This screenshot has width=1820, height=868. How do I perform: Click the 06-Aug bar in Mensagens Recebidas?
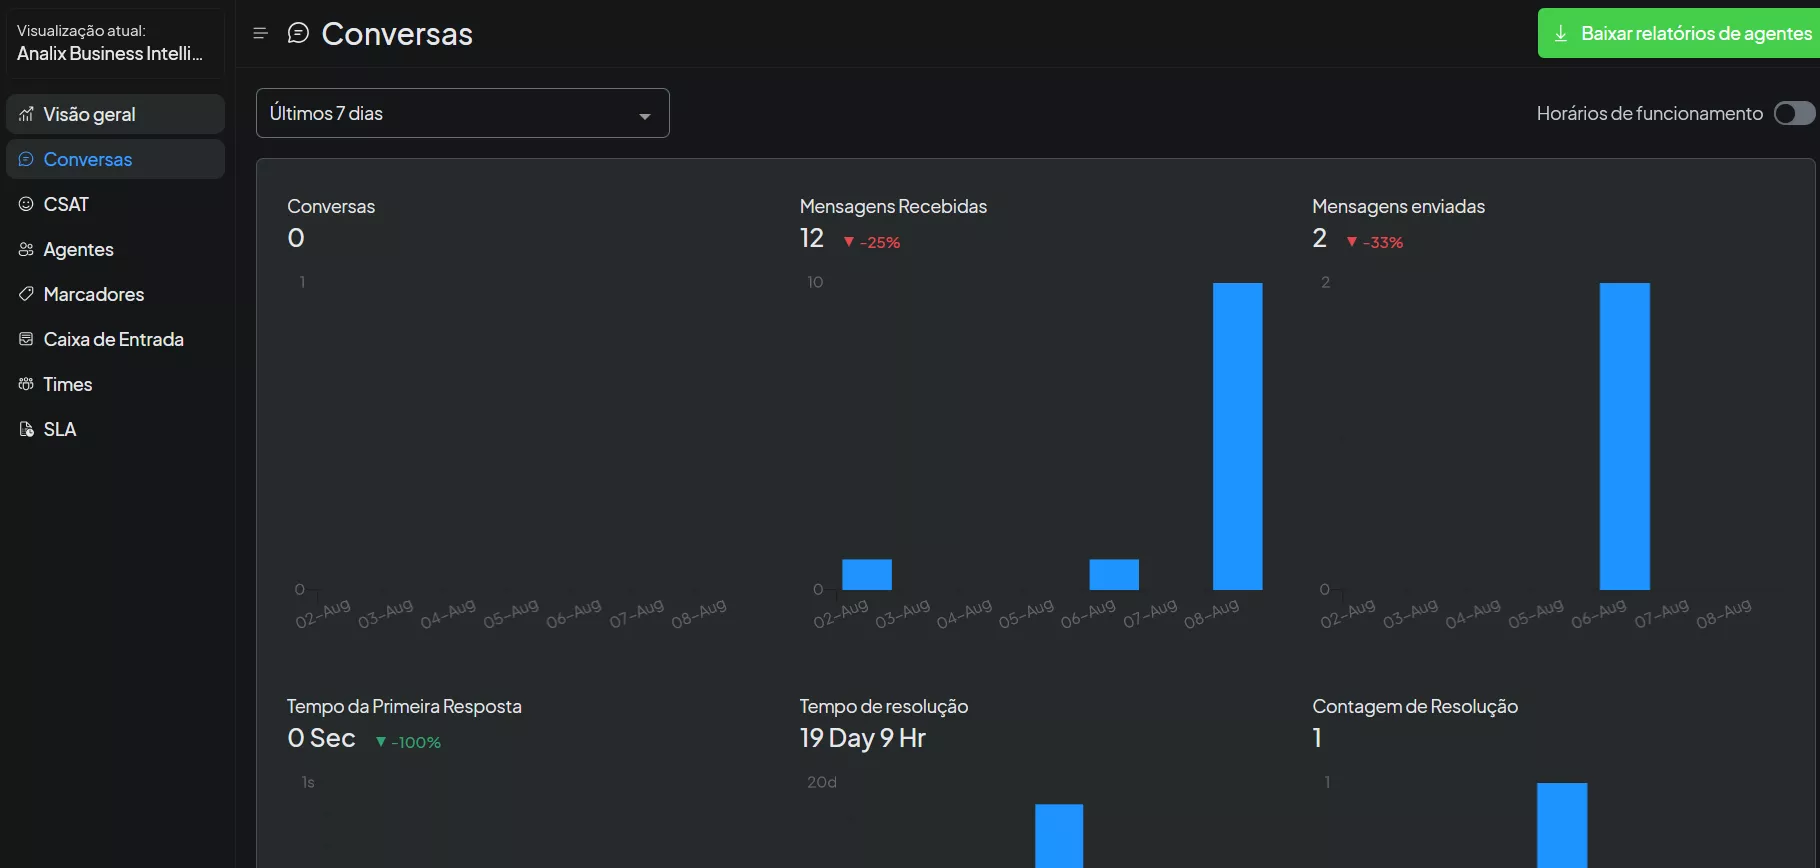pos(1114,574)
